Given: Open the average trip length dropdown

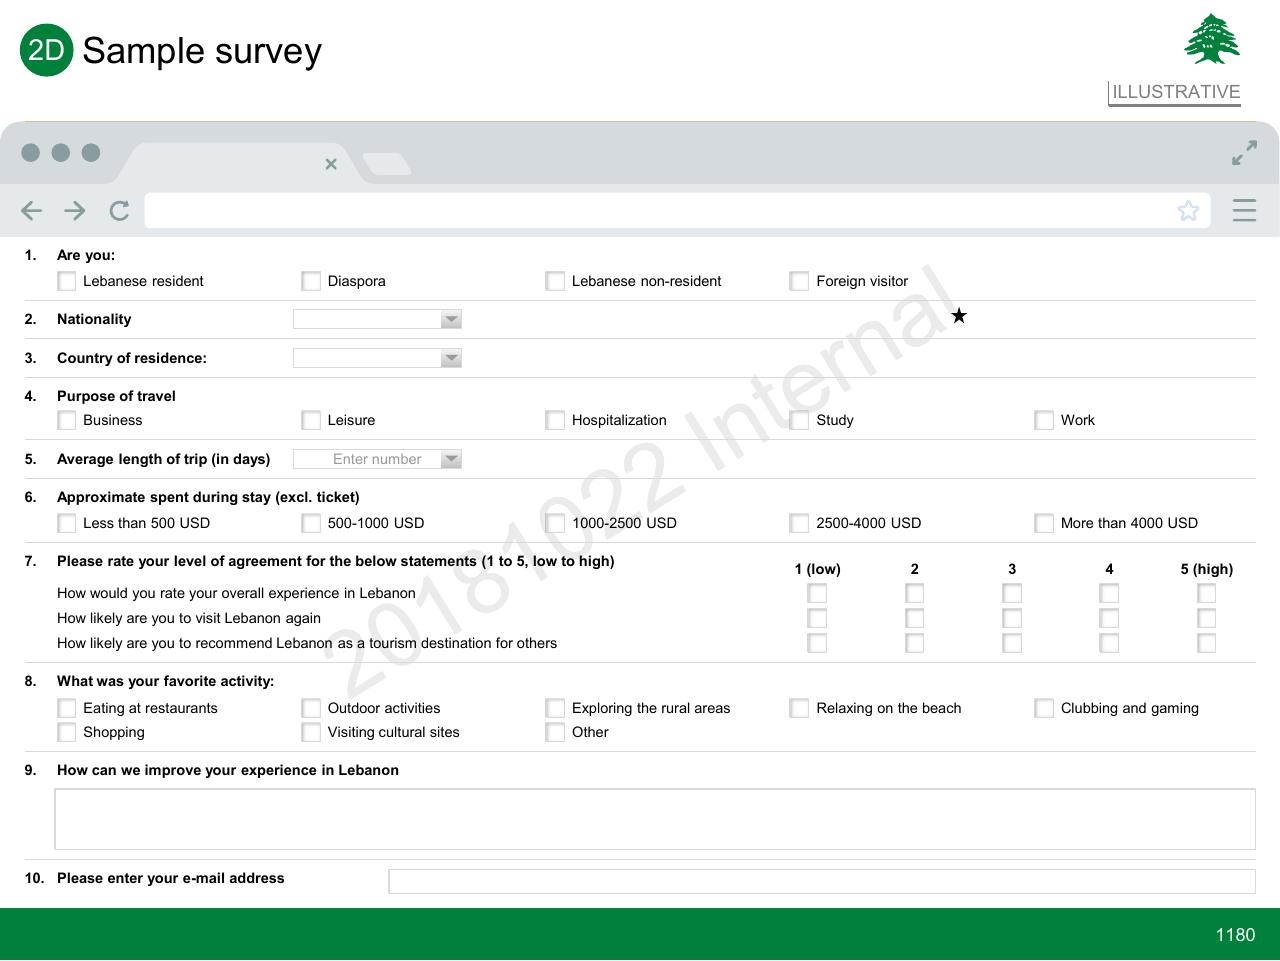Looking at the screenshot, I should [377, 459].
